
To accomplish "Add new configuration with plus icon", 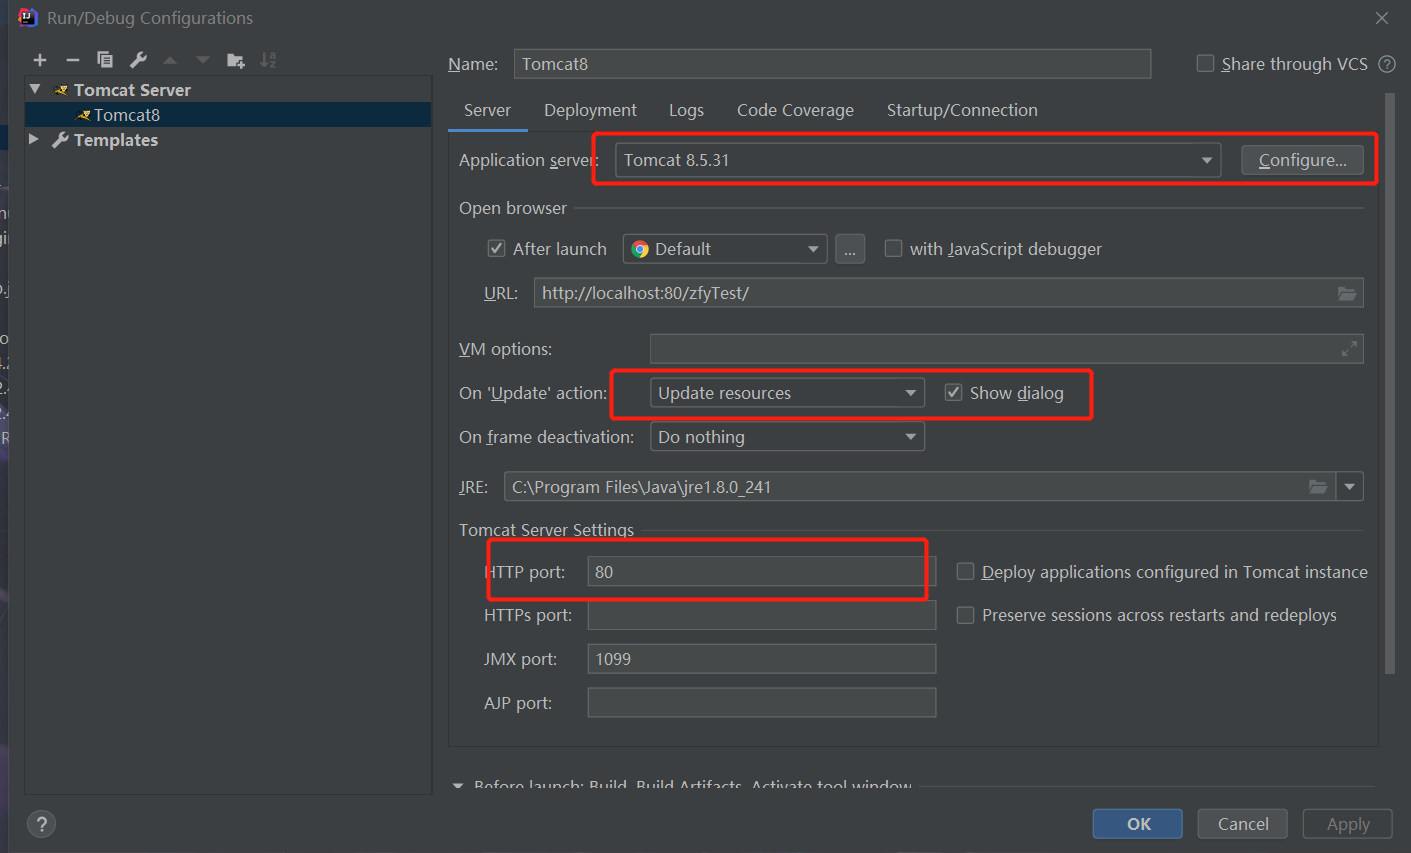I will pyautogui.click(x=40, y=60).
